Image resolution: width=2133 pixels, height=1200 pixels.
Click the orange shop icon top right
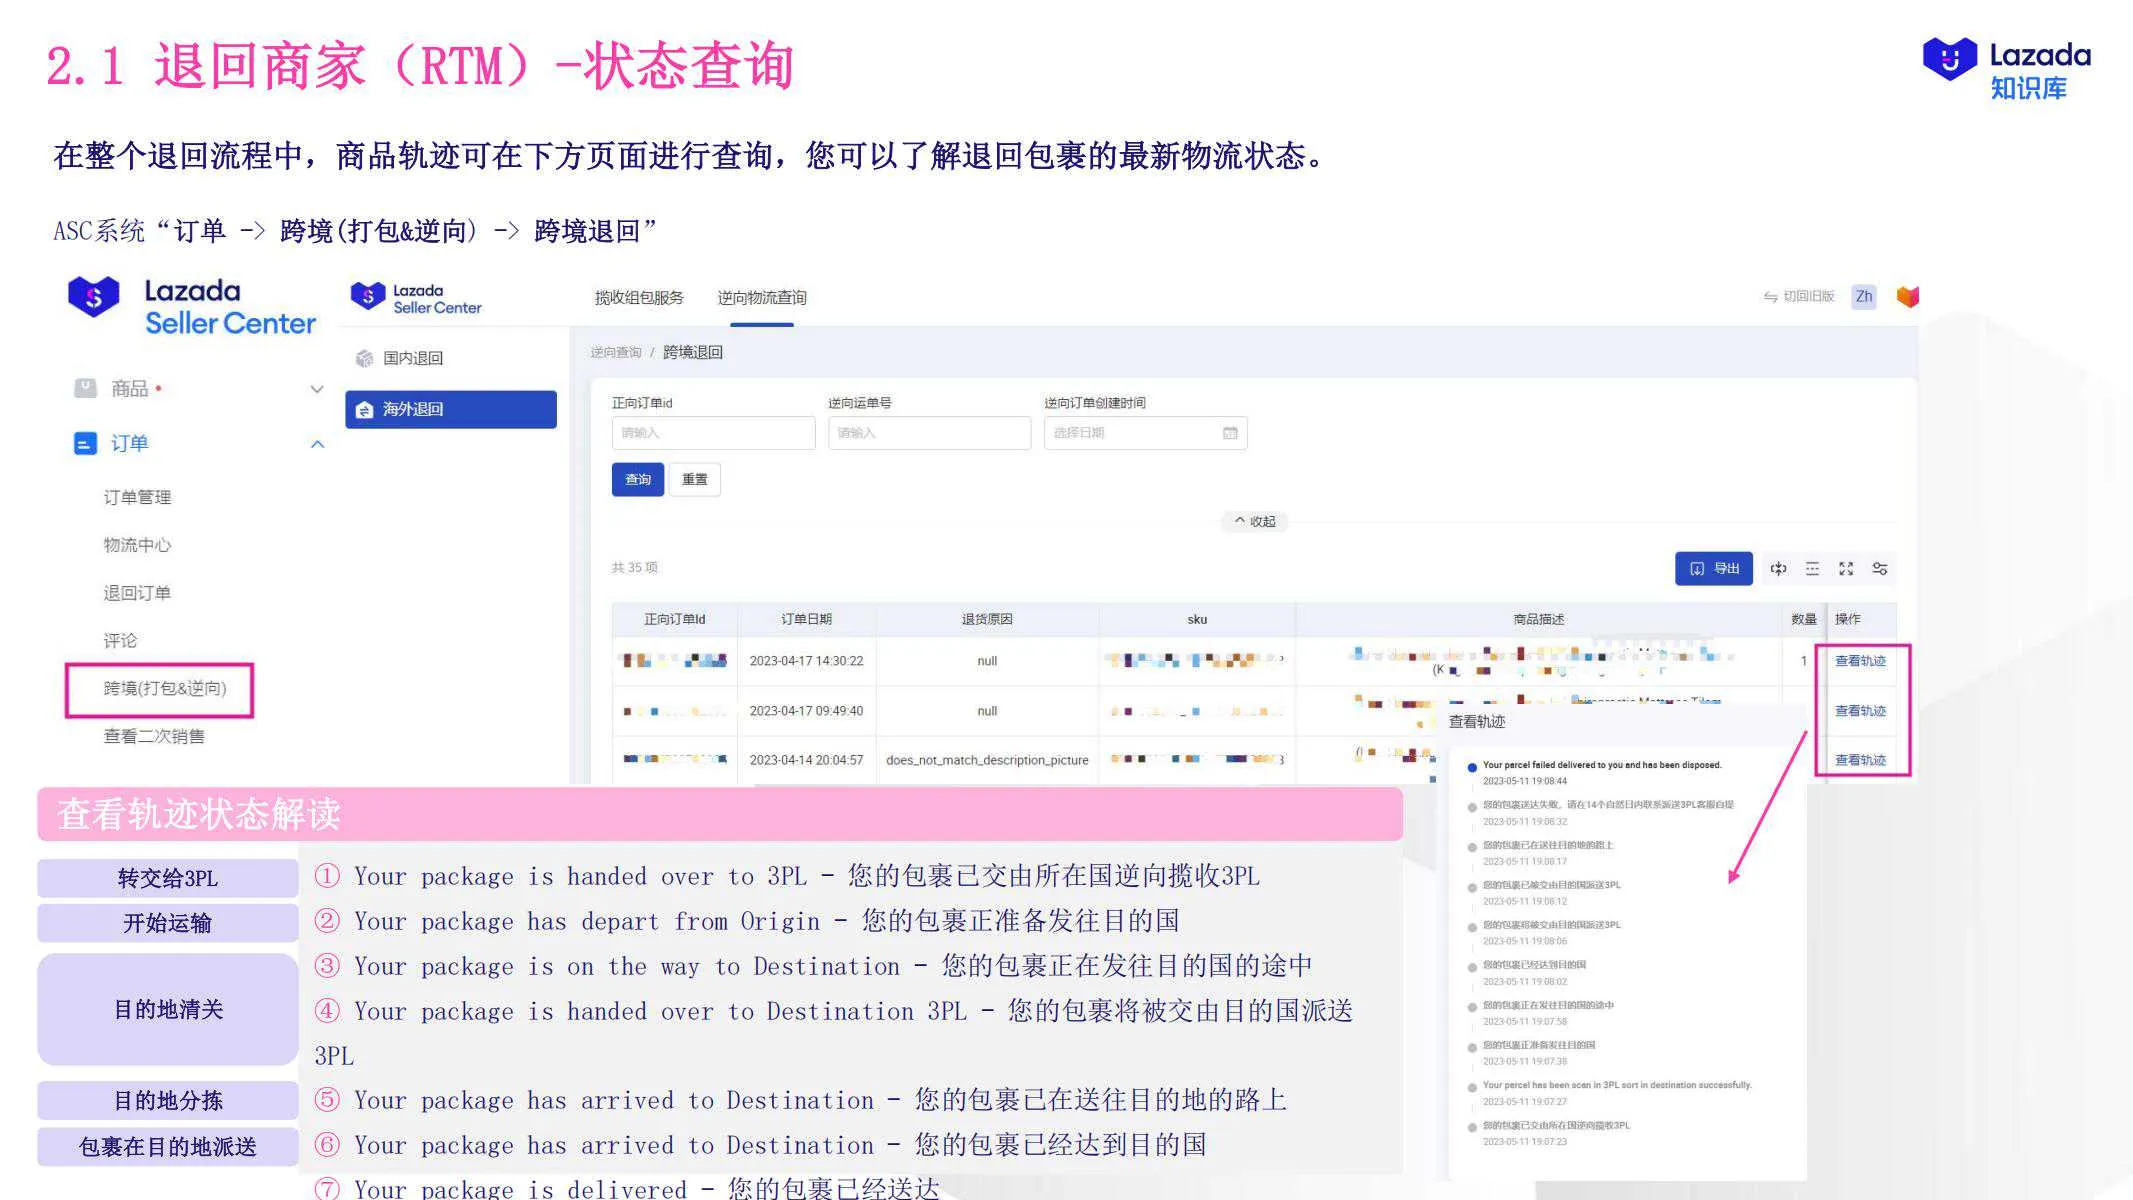1908,297
